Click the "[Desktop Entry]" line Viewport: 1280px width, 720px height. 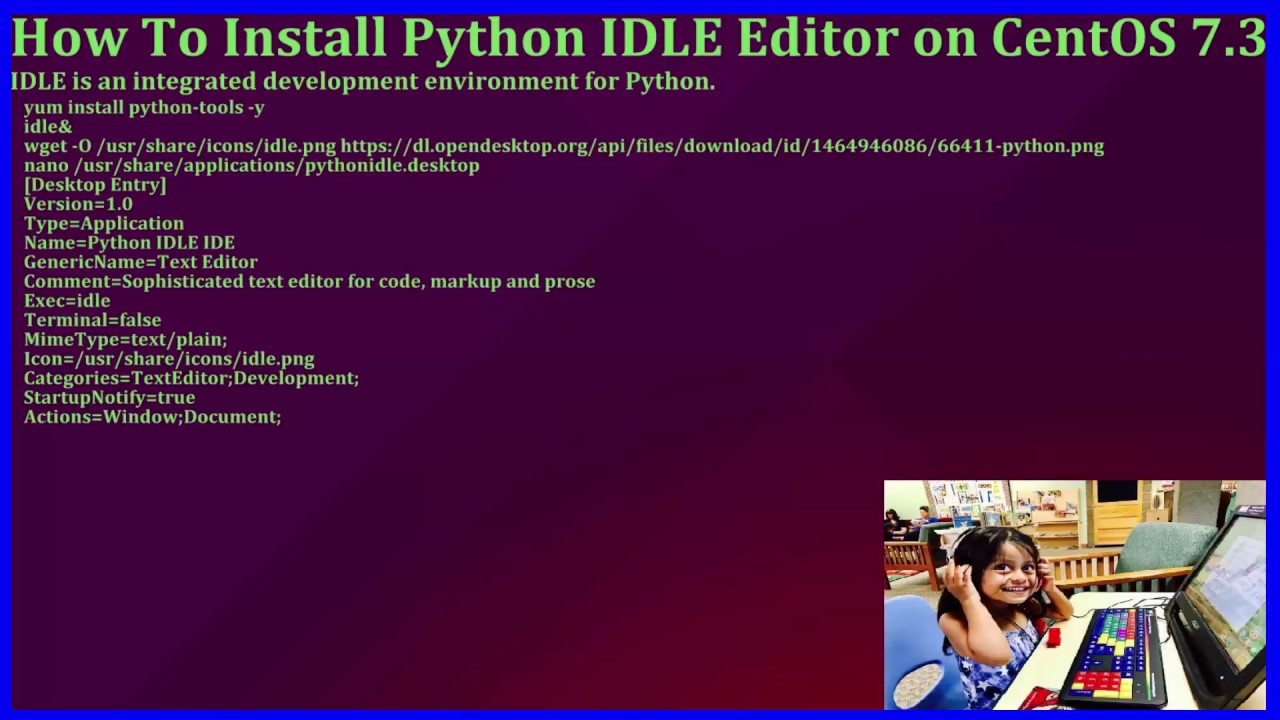95,185
